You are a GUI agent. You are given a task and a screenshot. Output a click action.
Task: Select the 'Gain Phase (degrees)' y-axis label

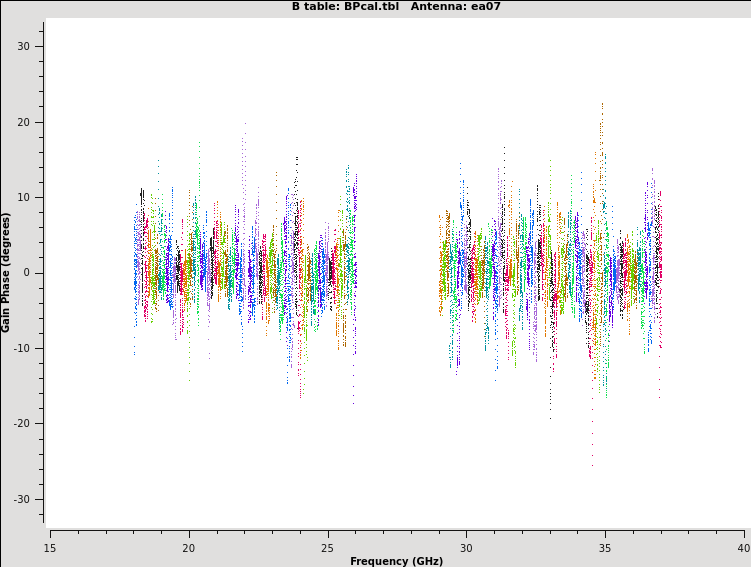(x=6, y=272)
